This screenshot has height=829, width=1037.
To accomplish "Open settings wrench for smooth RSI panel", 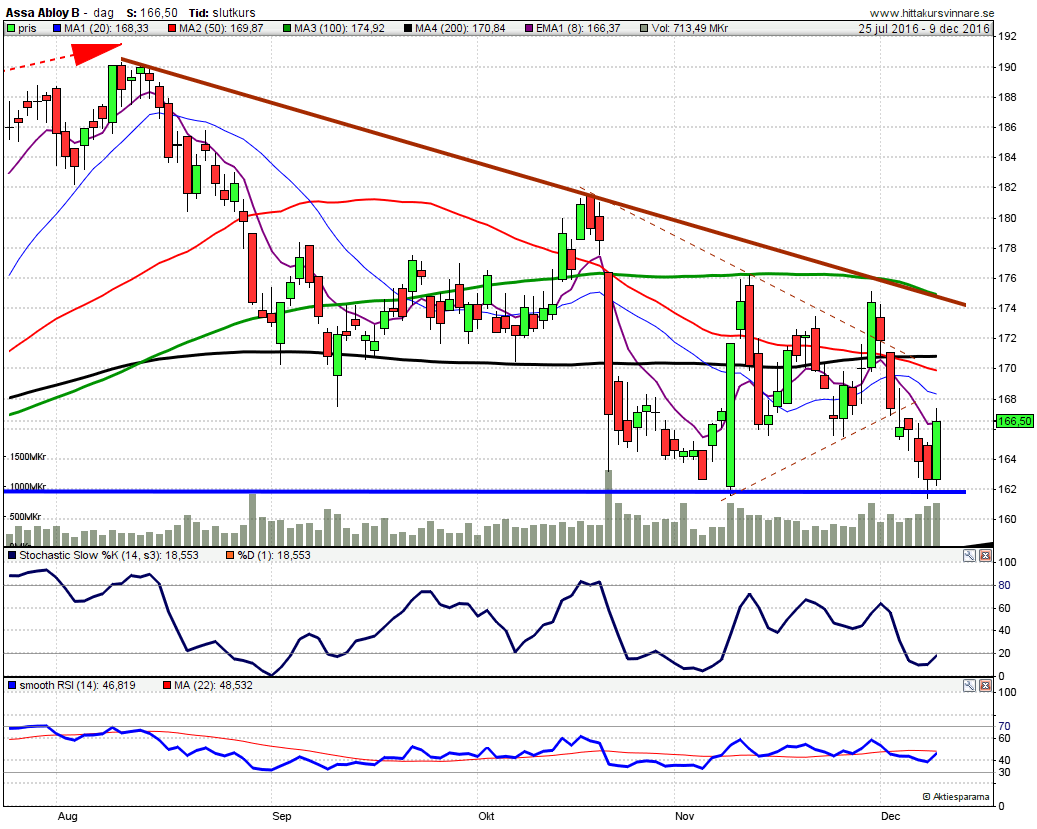I will point(969,685).
